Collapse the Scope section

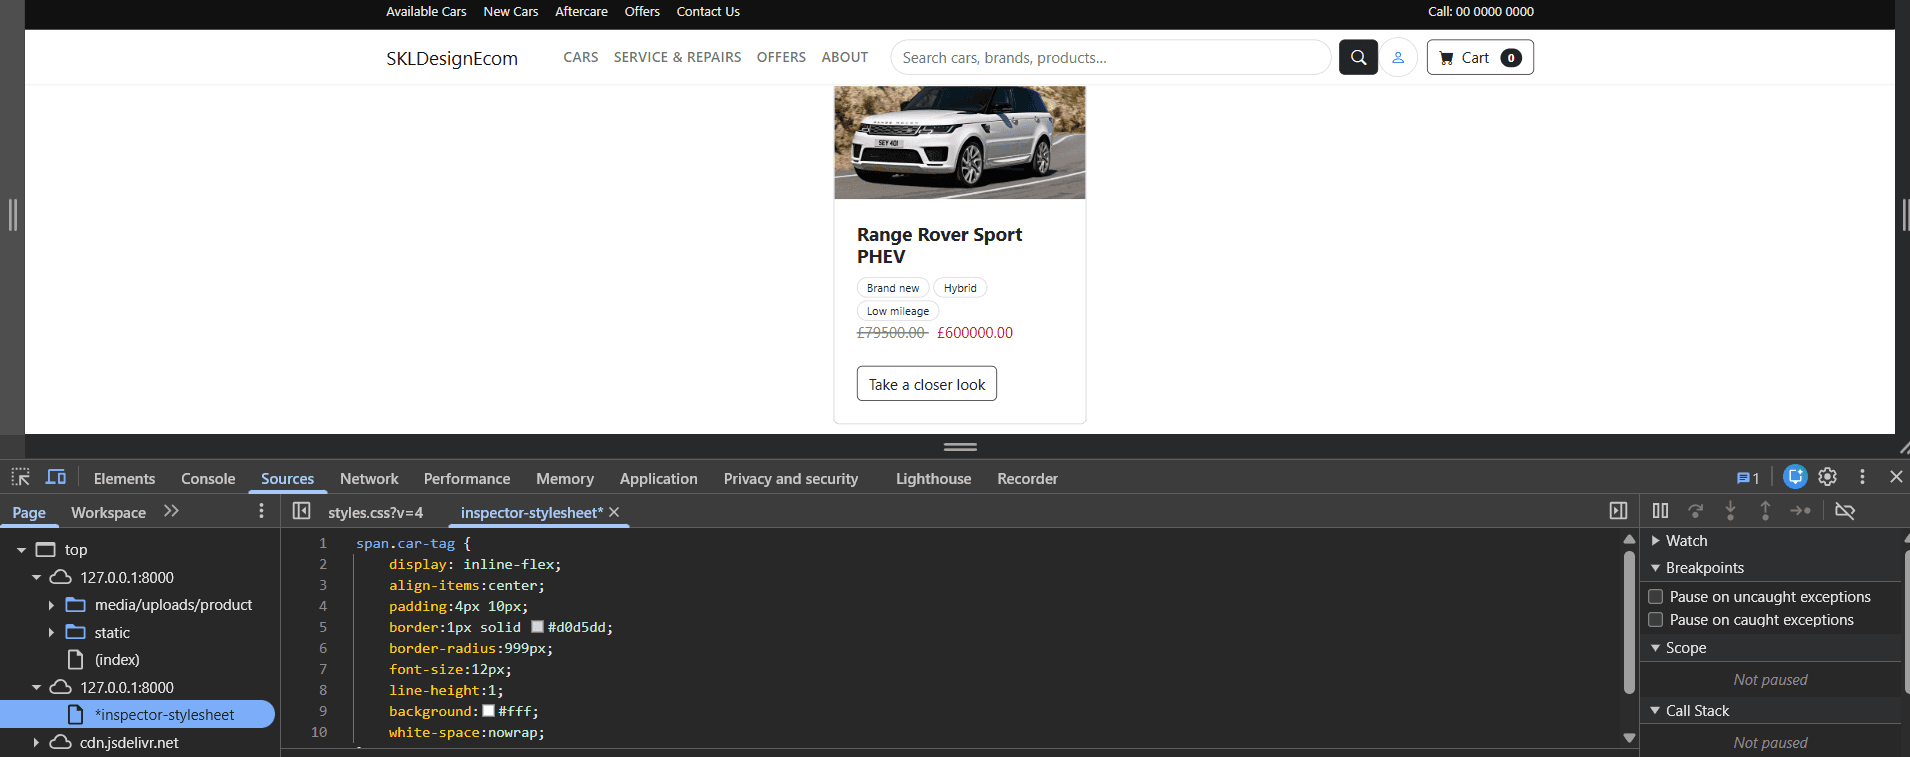coord(1656,647)
